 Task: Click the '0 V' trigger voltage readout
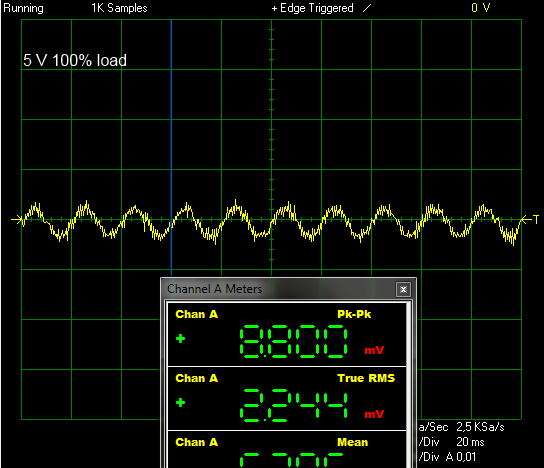[481, 8]
